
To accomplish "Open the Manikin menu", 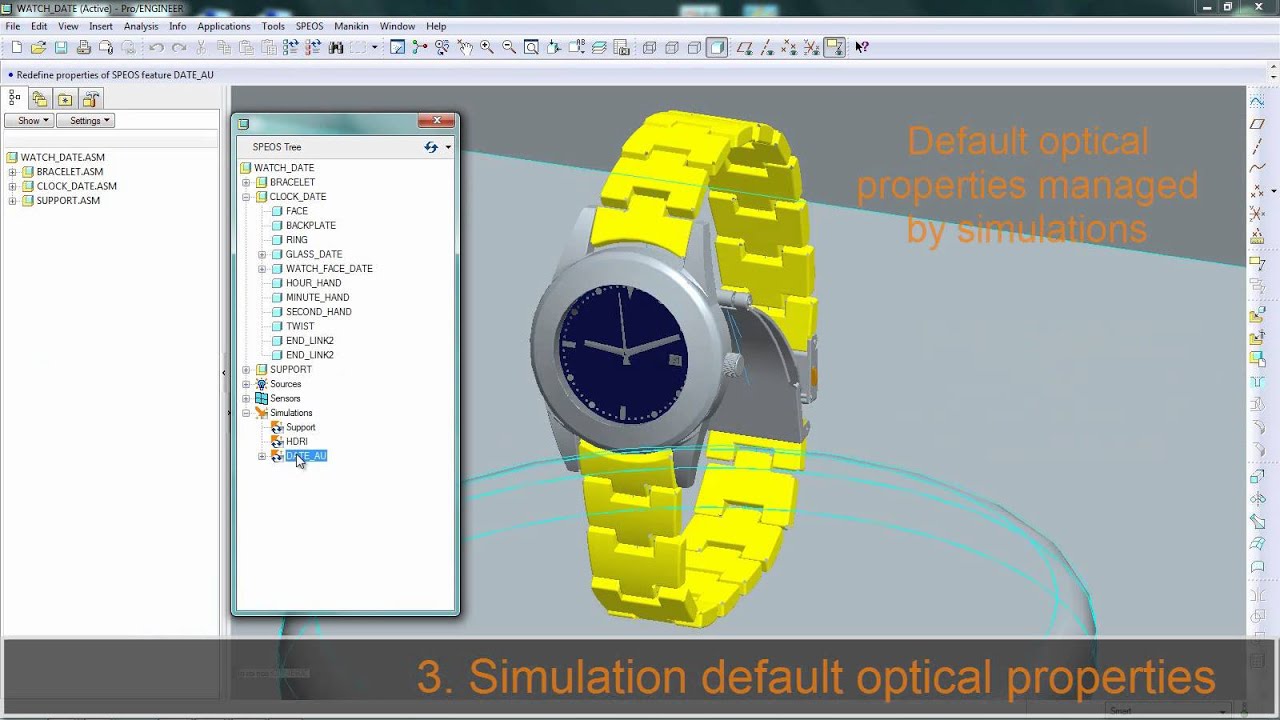I will coord(351,26).
